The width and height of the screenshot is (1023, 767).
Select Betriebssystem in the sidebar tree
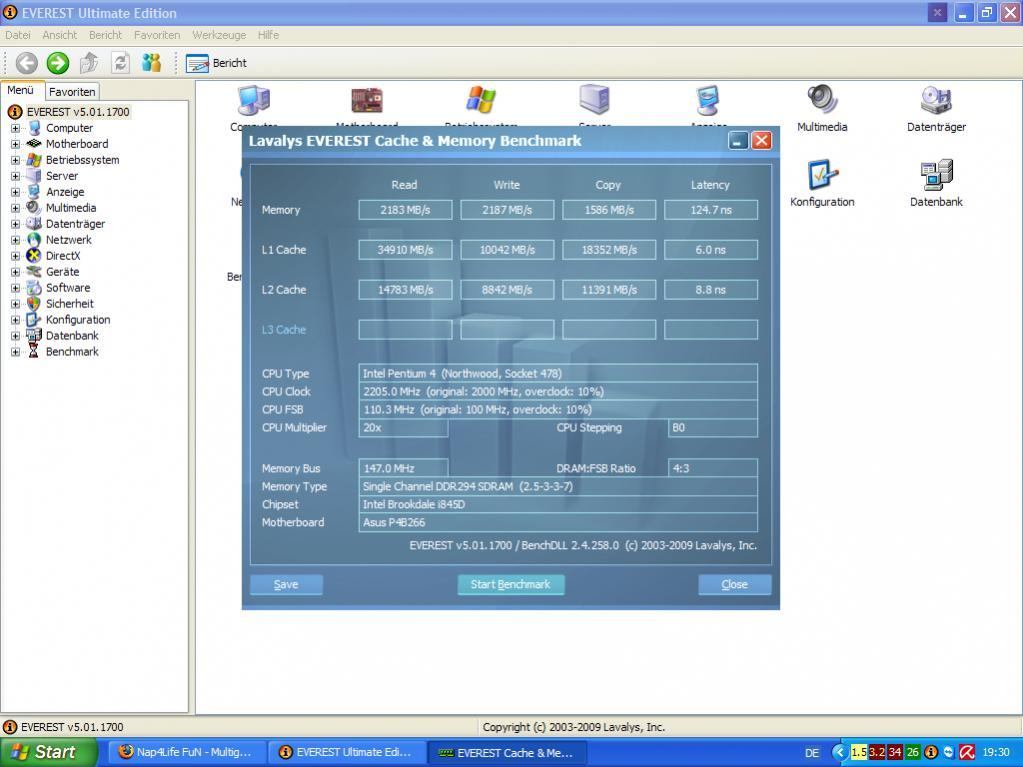tap(82, 160)
